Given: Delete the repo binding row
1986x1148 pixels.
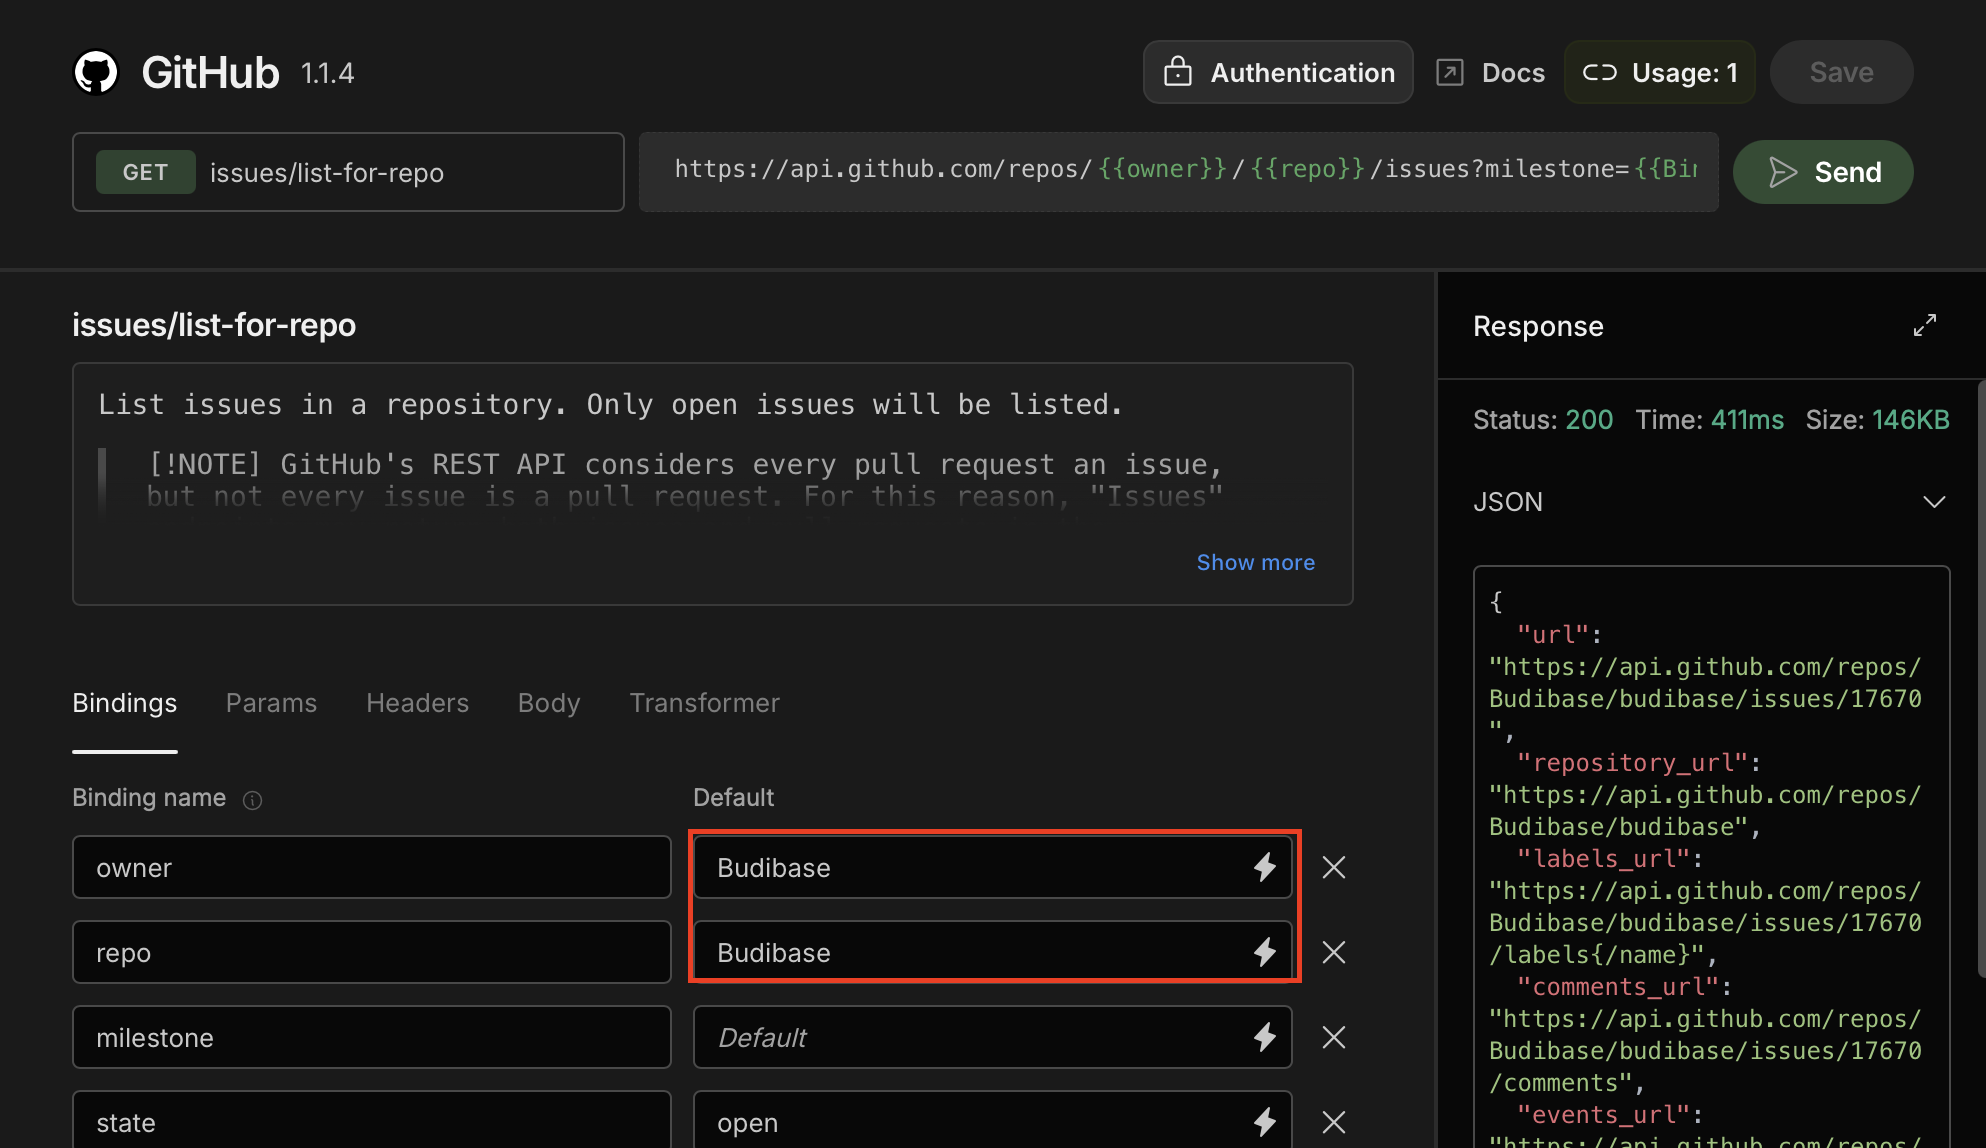Looking at the screenshot, I should (x=1333, y=952).
